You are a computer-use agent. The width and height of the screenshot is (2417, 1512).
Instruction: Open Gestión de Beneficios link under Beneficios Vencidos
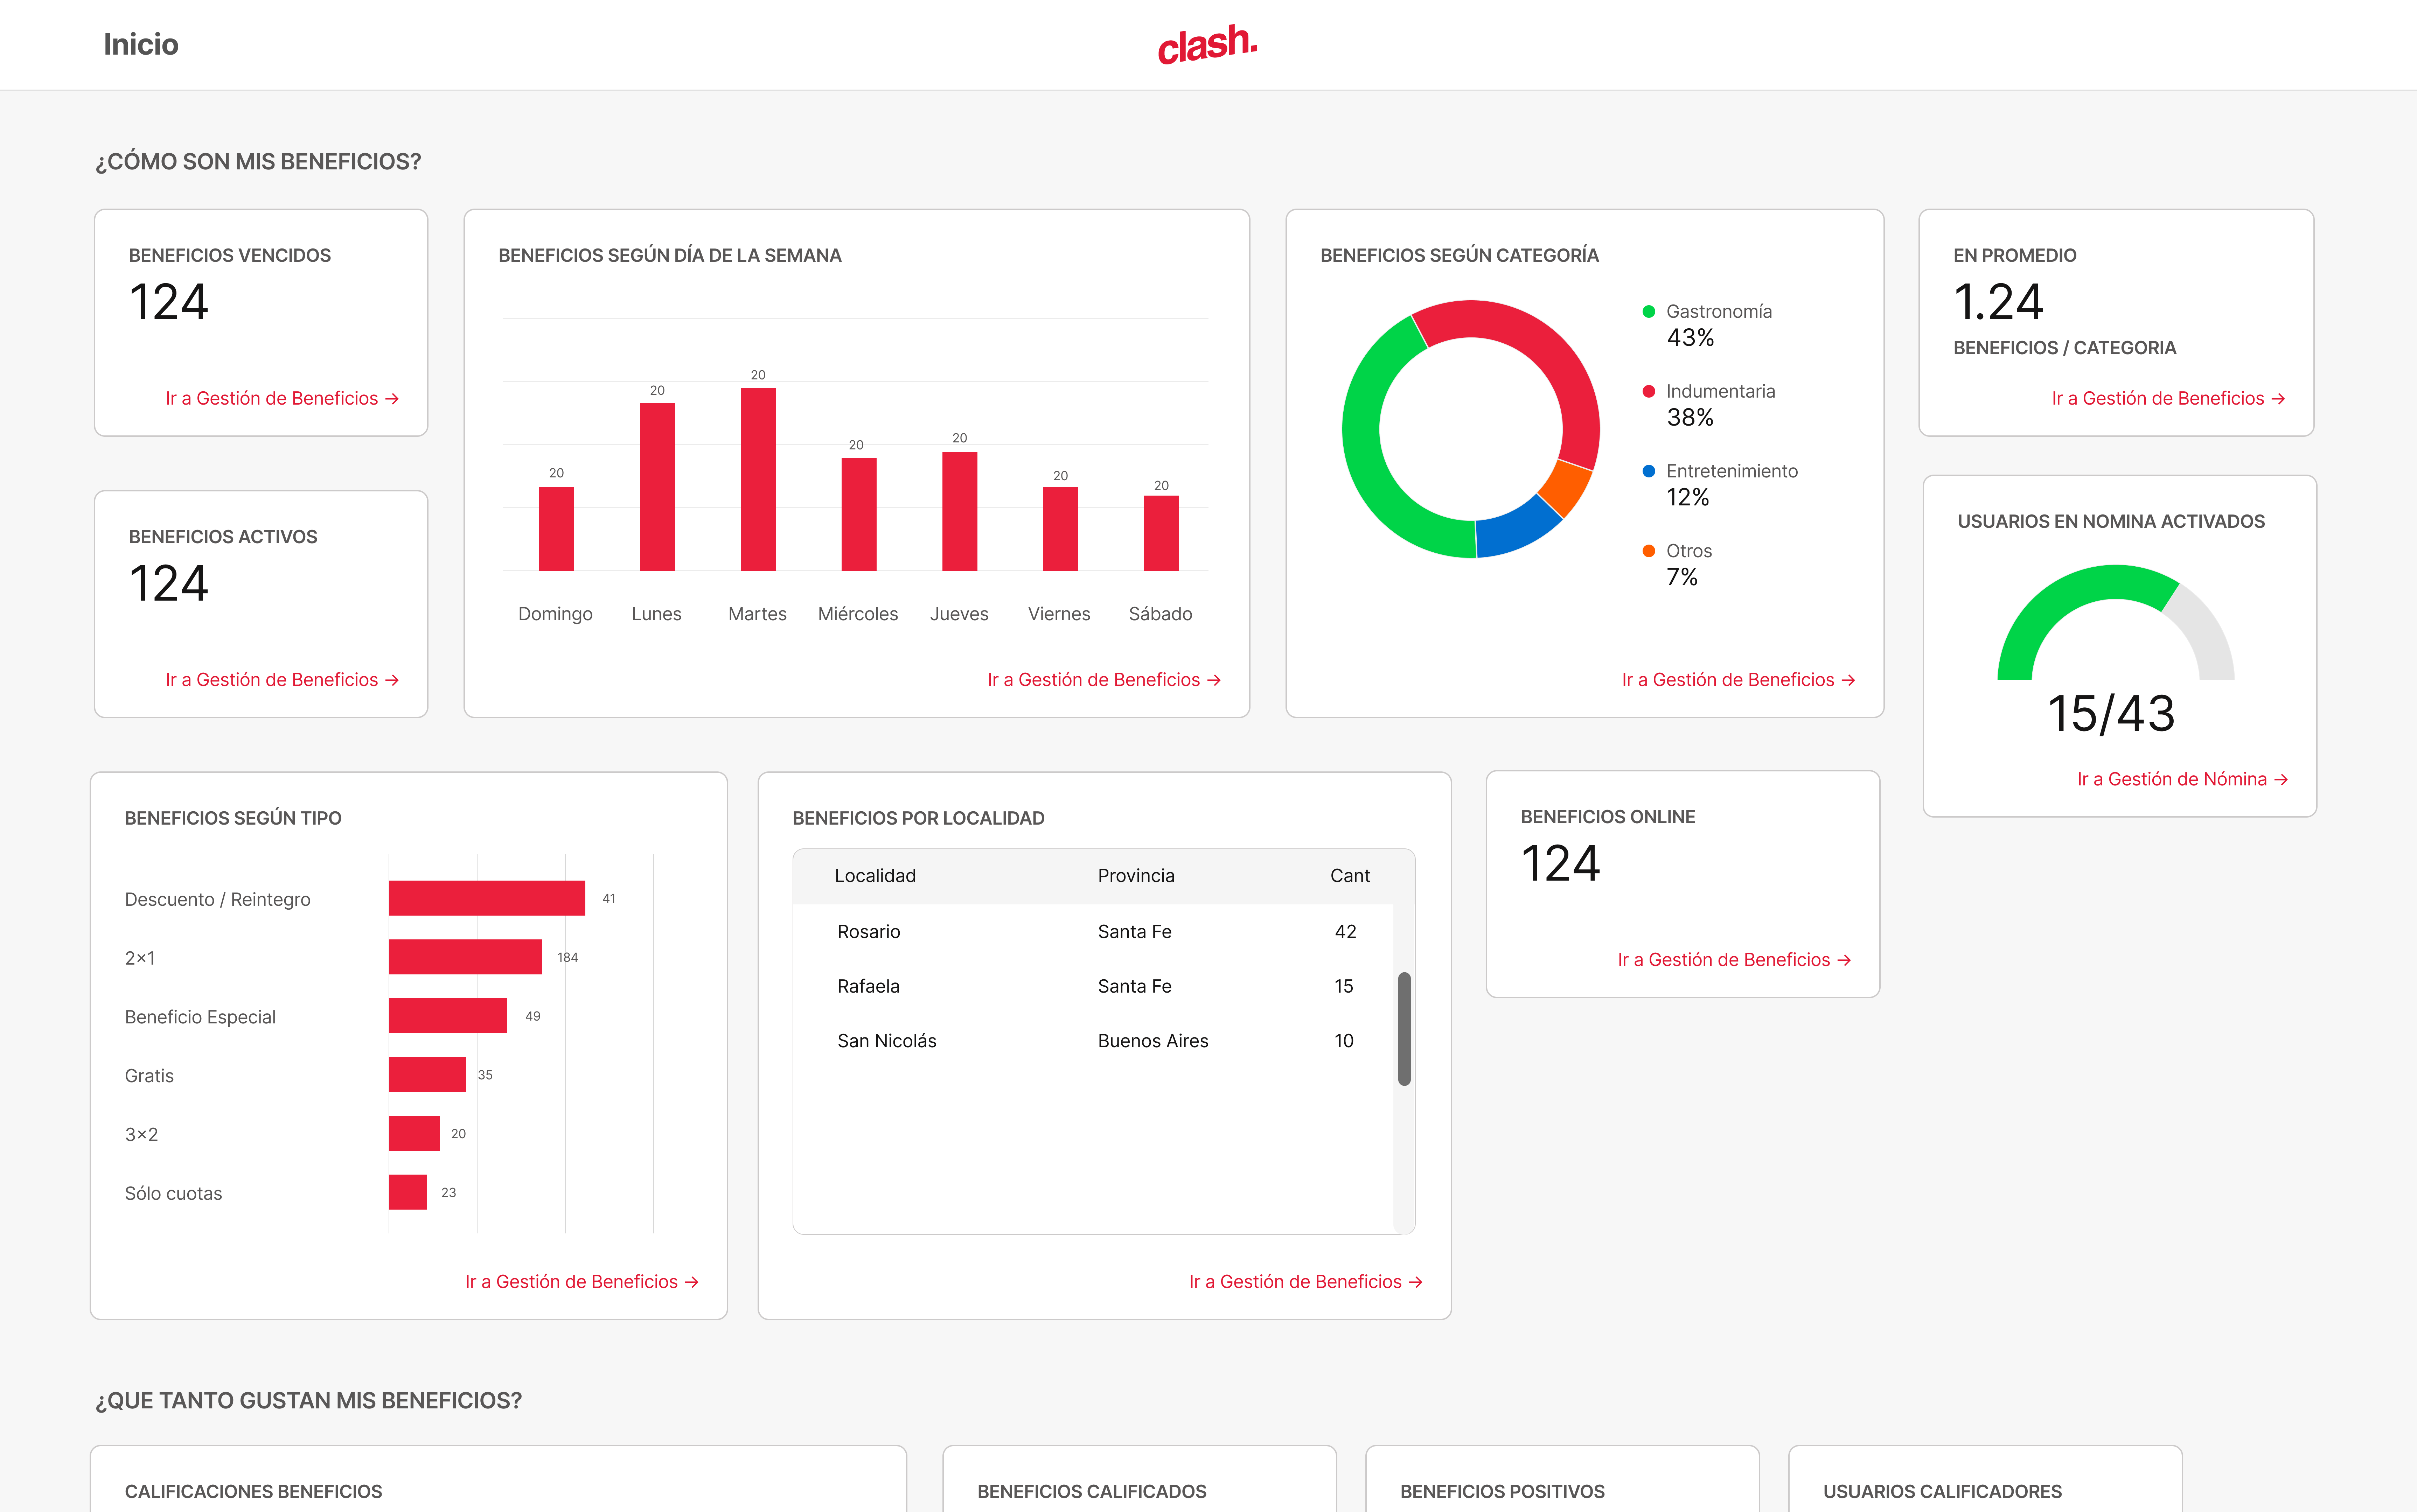point(282,398)
